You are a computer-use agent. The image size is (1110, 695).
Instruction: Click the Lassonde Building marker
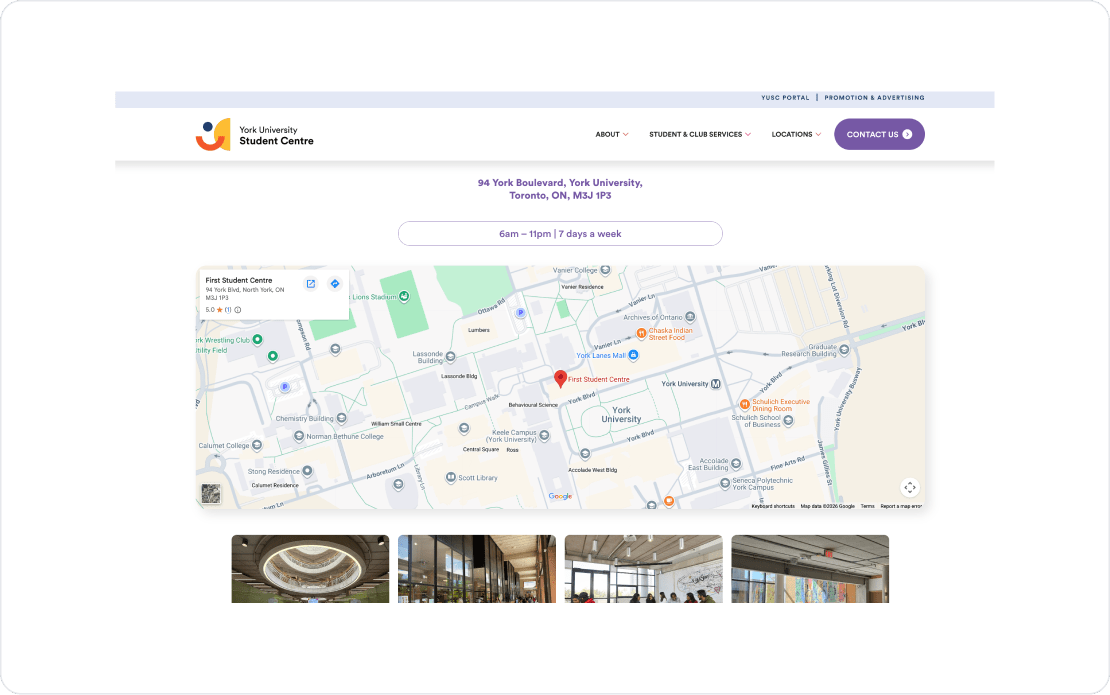coord(450,357)
